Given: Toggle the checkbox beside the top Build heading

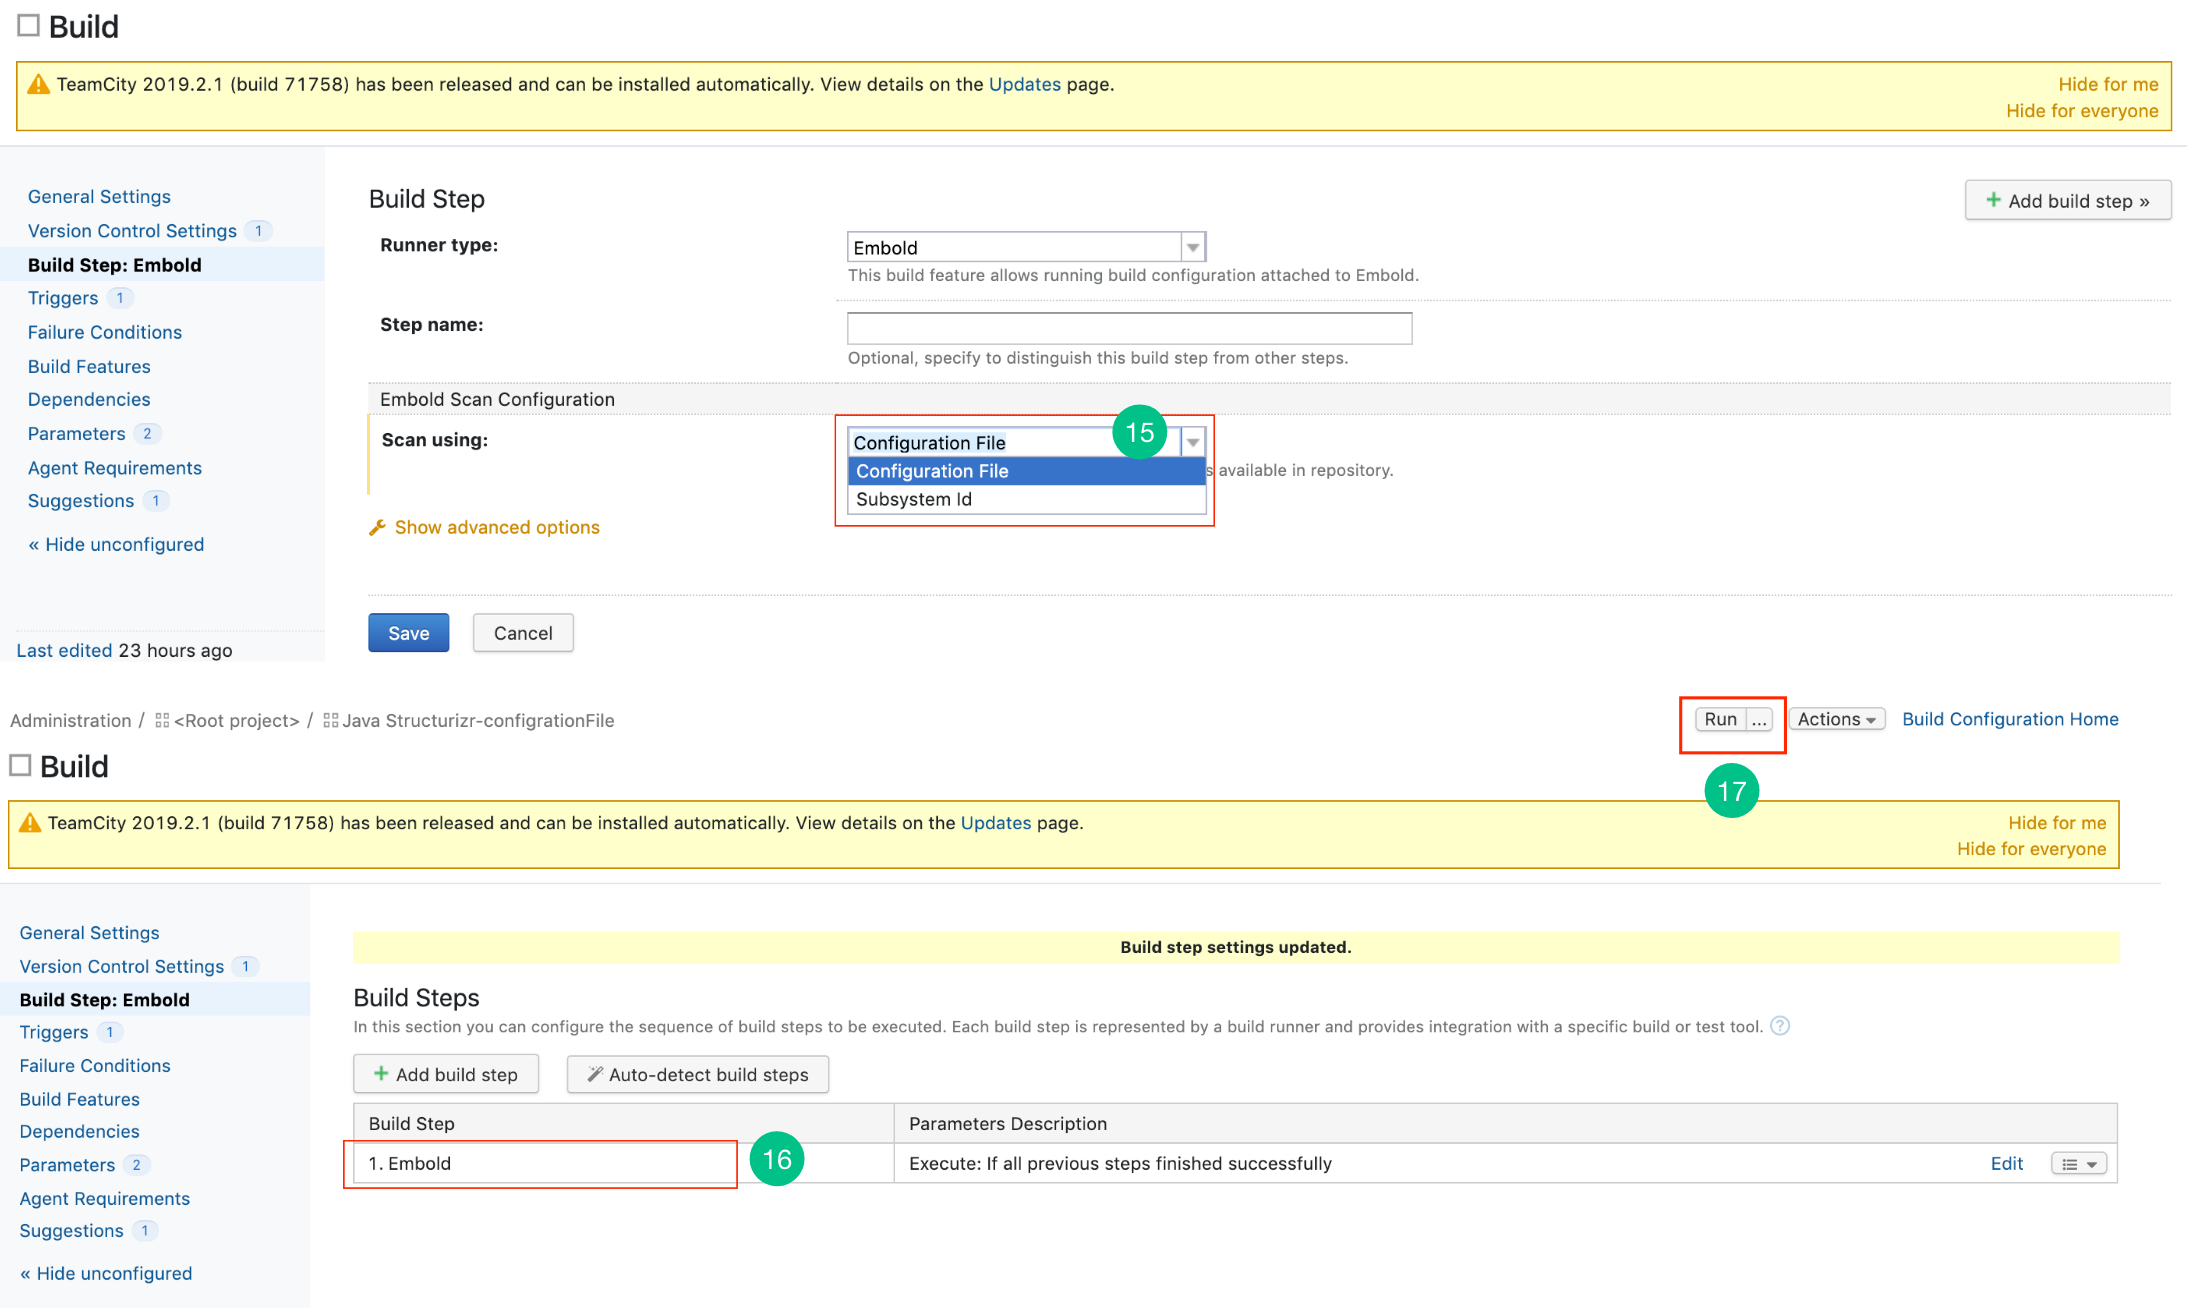Looking at the screenshot, I should click(29, 25).
